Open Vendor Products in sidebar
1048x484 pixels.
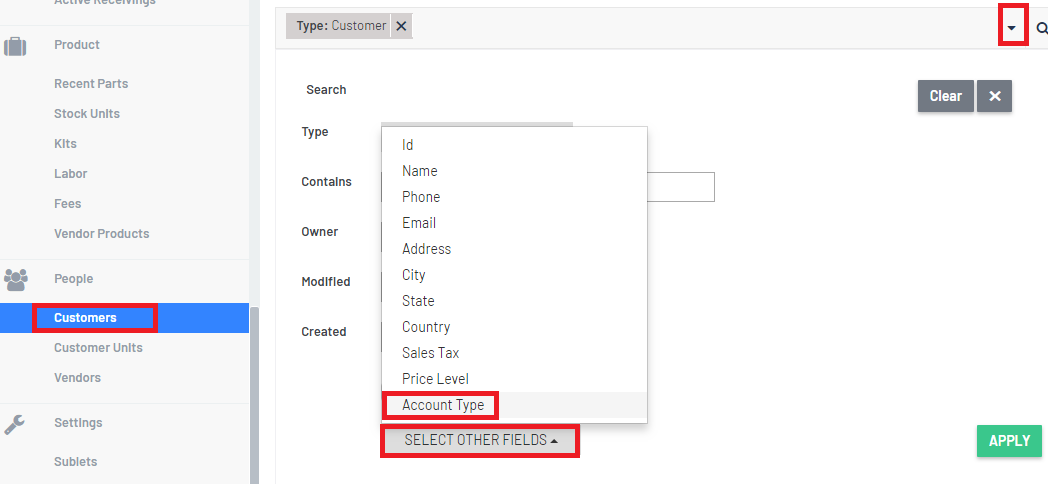point(102,234)
